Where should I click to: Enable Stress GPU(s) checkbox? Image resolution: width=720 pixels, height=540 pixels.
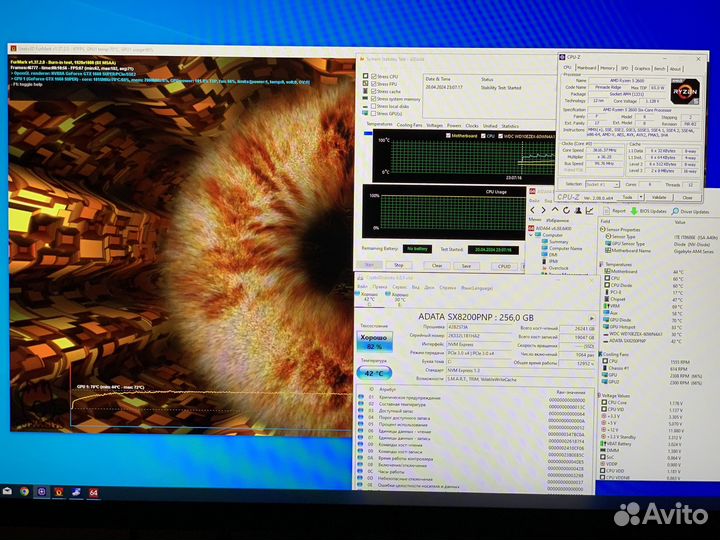tap(374, 113)
